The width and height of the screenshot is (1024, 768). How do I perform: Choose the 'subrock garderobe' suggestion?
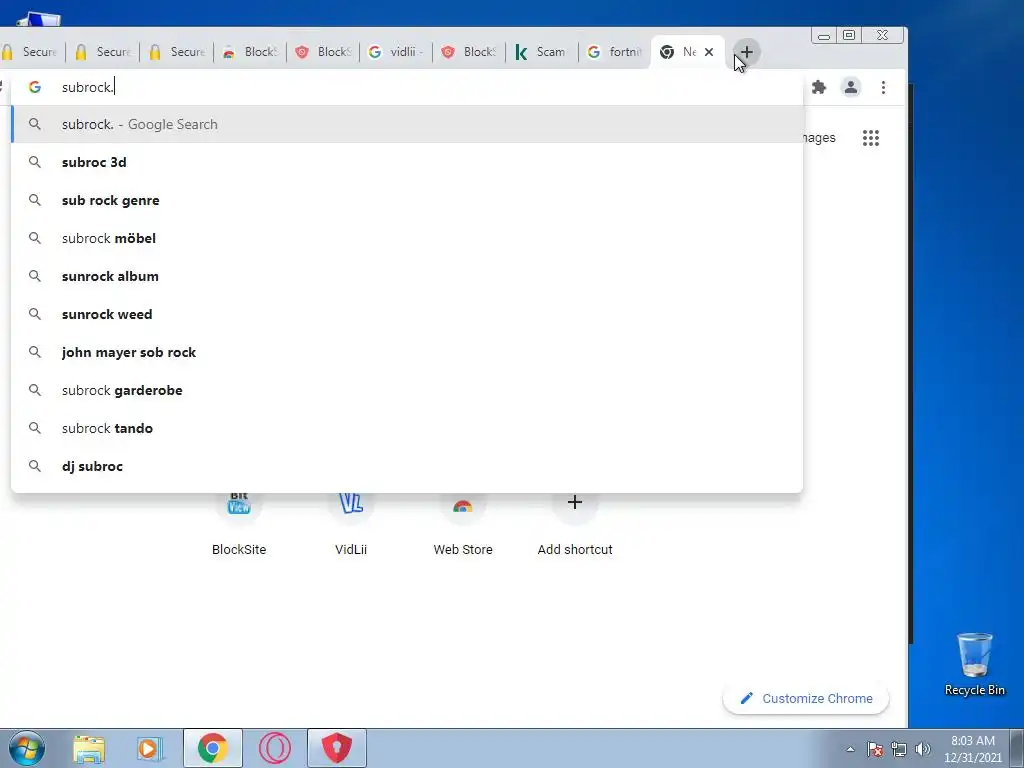click(x=407, y=390)
